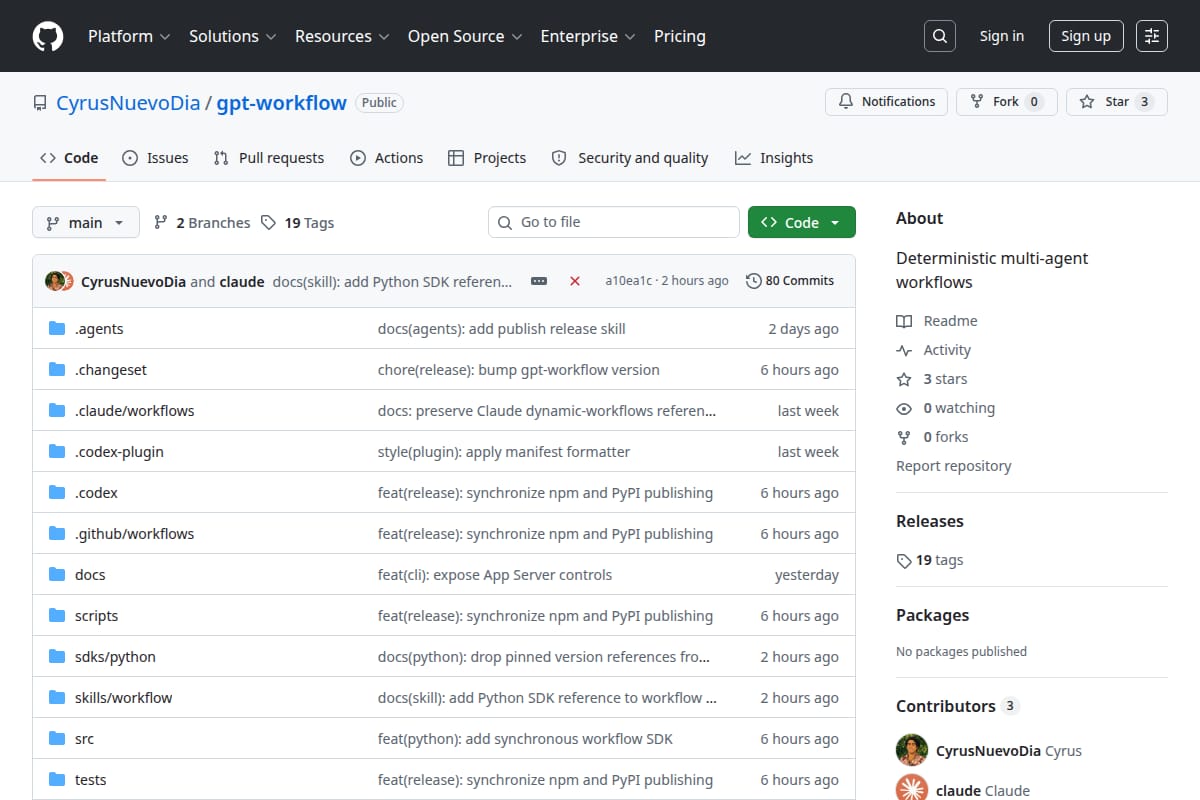Open the 19 tags link under Releases

[x=930, y=560]
